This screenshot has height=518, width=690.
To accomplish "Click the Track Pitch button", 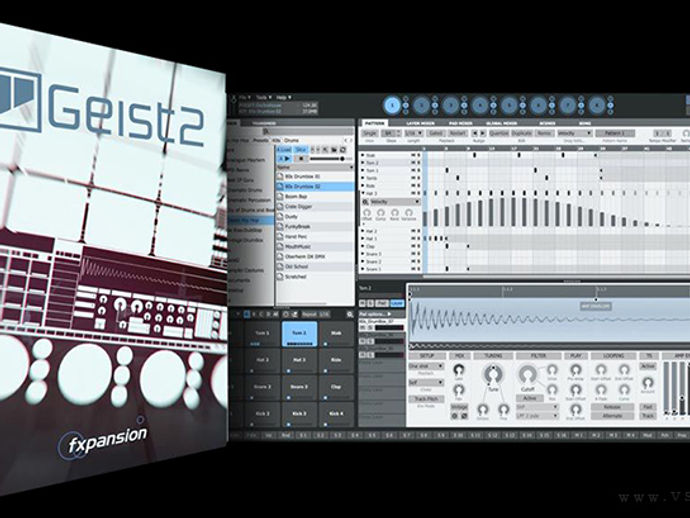I will click(x=426, y=399).
